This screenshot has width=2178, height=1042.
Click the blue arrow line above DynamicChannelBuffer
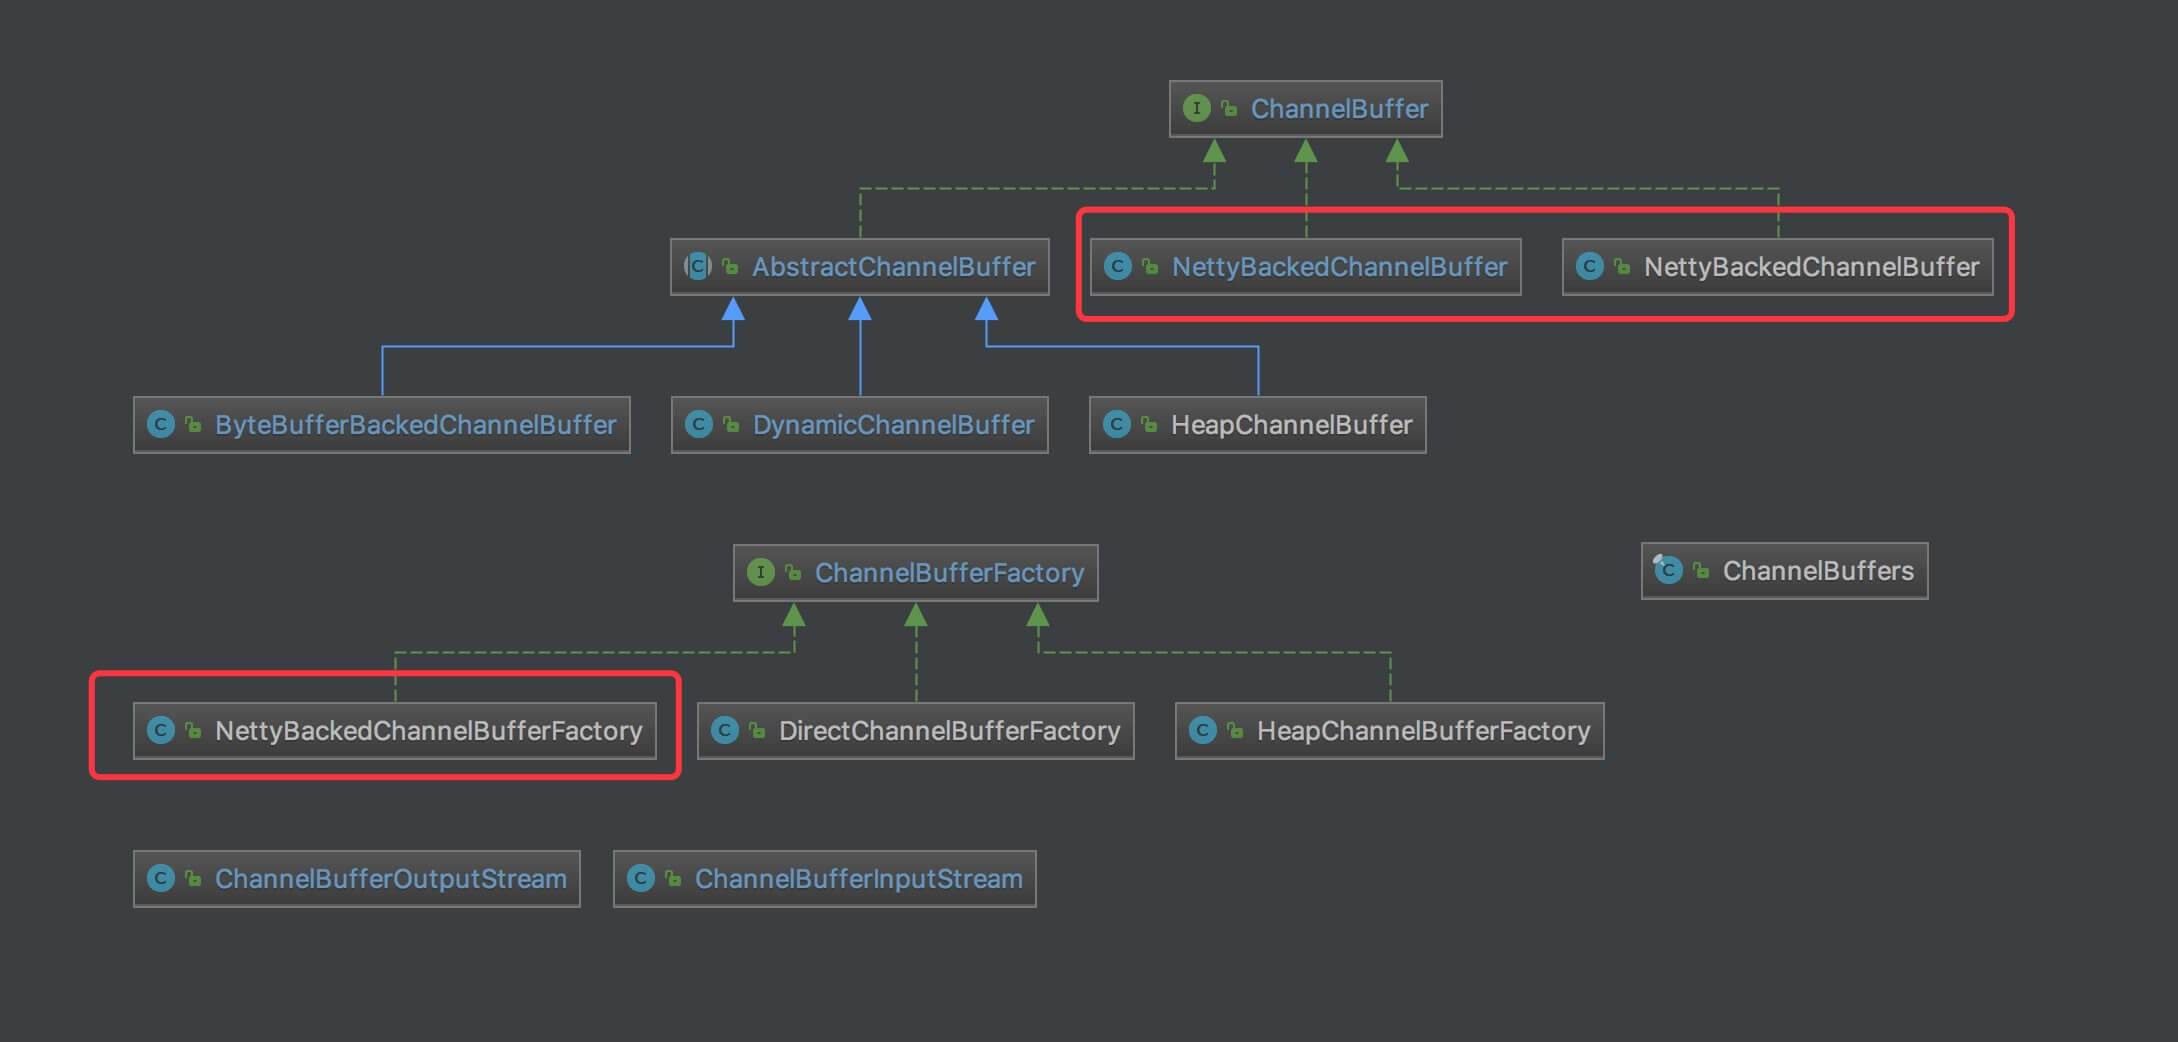pos(860,355)
